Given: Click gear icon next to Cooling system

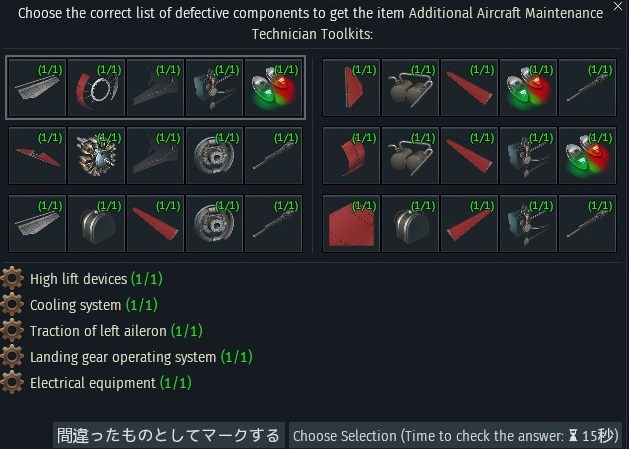Looking at the screenshot, I should [14, 305].
